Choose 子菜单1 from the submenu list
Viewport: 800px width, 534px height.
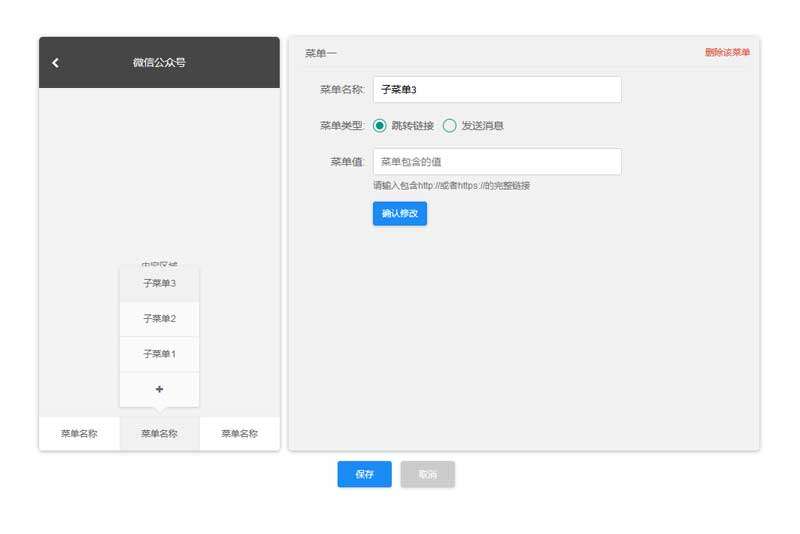click(159, 354)
